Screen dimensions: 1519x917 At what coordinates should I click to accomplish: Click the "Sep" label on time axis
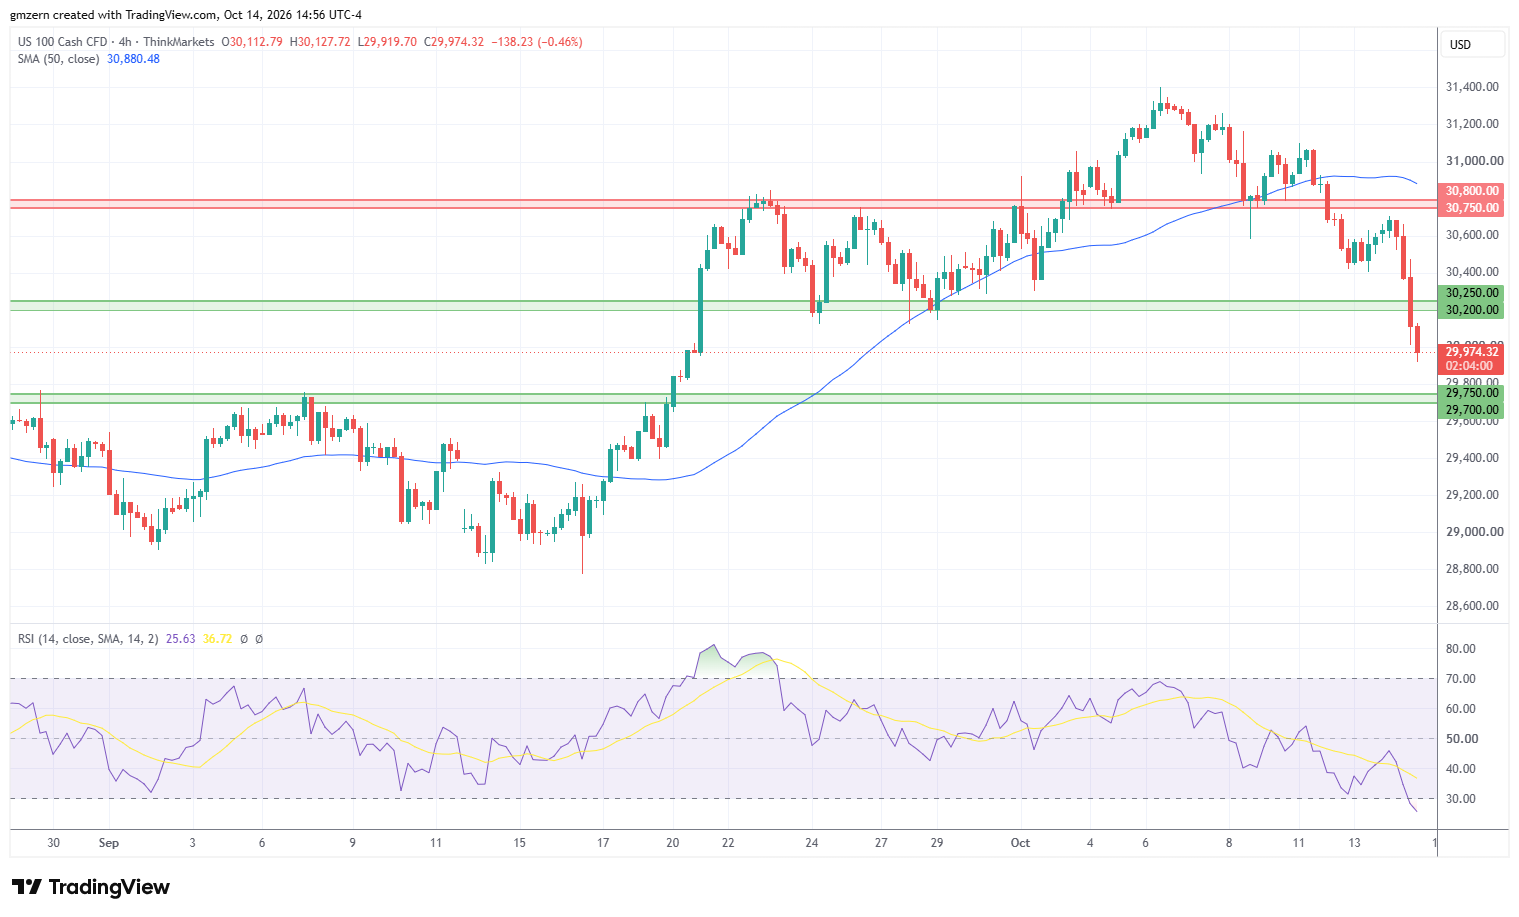(109, 843)
